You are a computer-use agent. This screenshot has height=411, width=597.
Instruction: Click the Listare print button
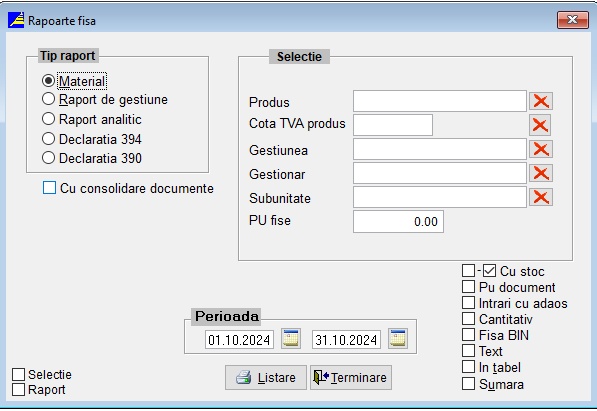click(x=266, y=377)
